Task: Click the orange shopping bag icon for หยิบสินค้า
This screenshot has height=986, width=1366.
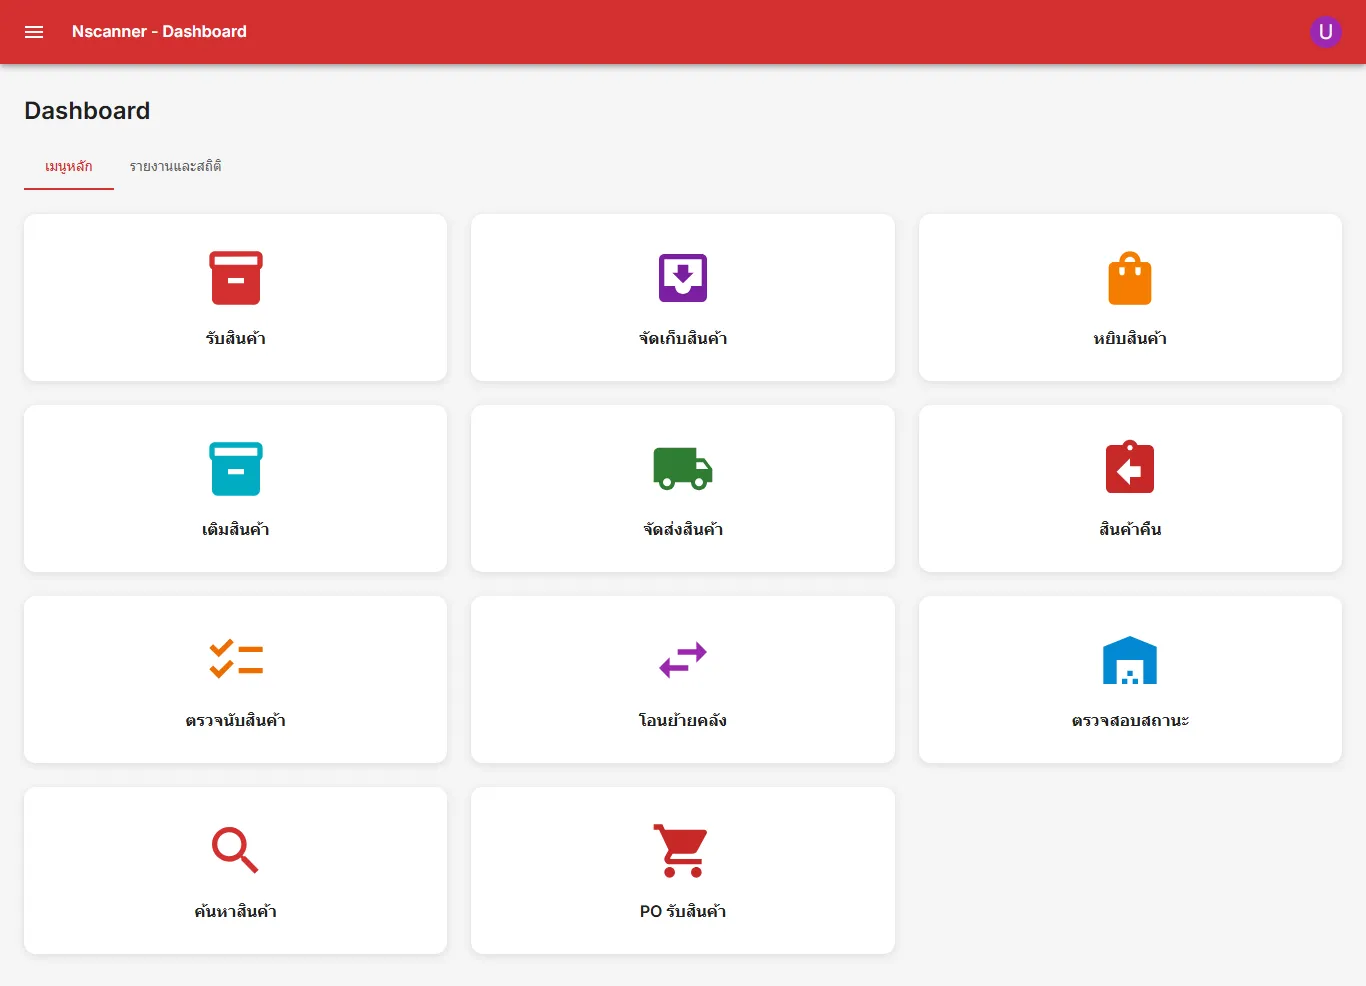Action: 1129,277
